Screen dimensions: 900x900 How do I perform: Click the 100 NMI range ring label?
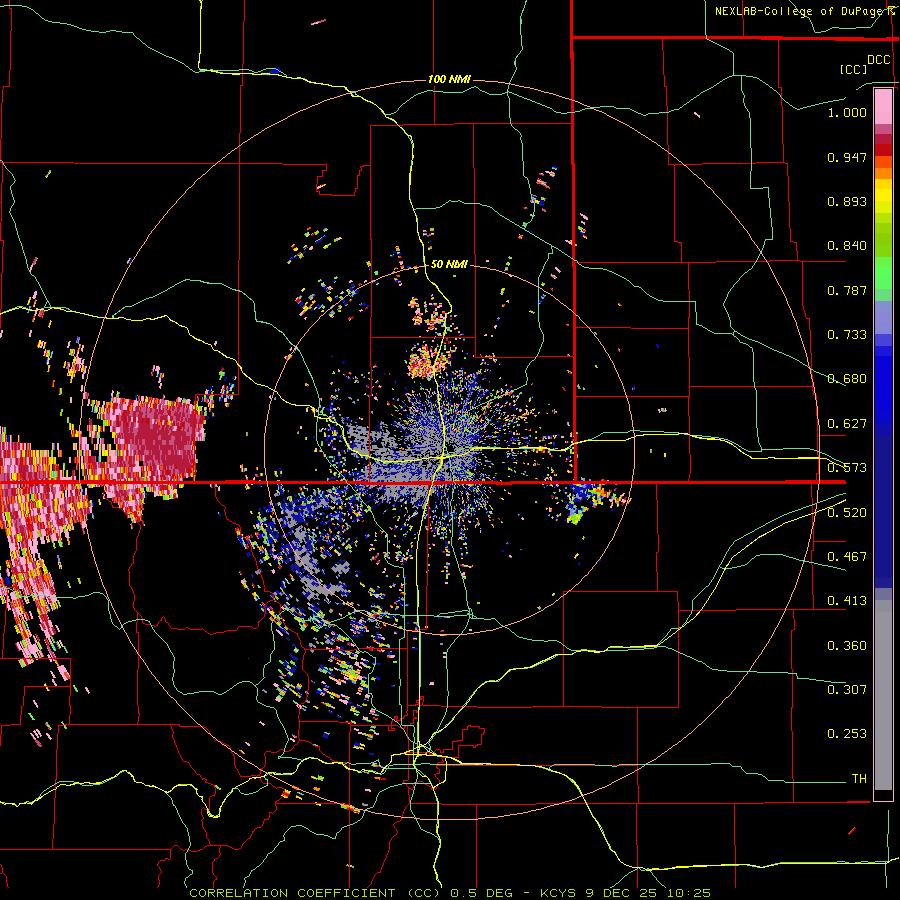(x=449, y=79)
